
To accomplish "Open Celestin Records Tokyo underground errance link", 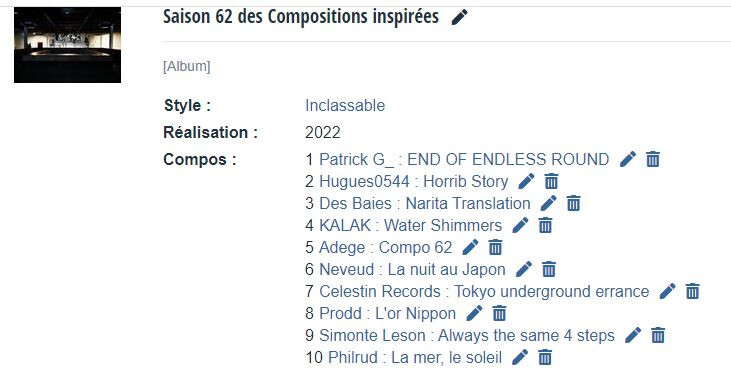I will [484, 292].
